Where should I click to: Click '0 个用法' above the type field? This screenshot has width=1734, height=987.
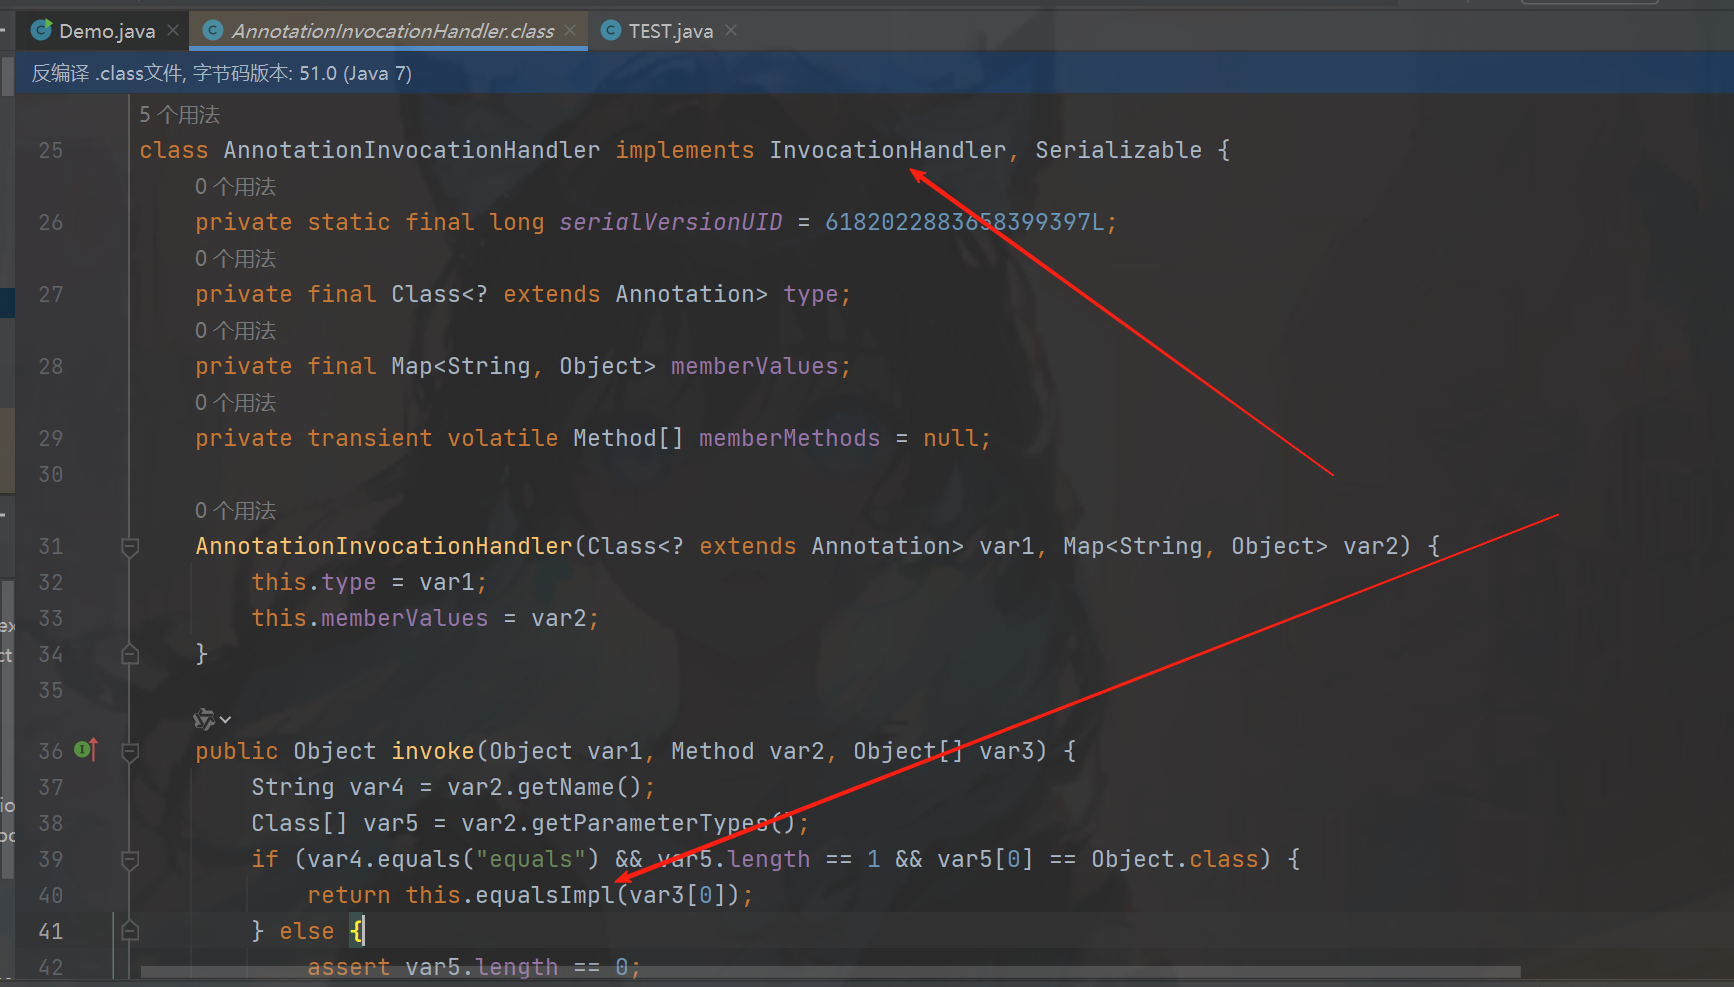coord(235,259)
